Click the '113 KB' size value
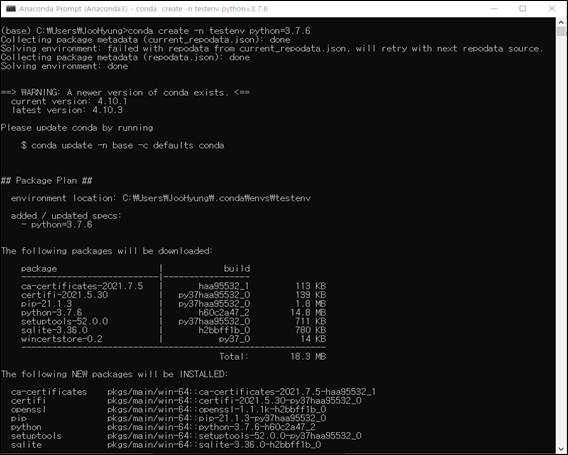Image resolution: width=568 pixels, height=455 pixels. 311,286
